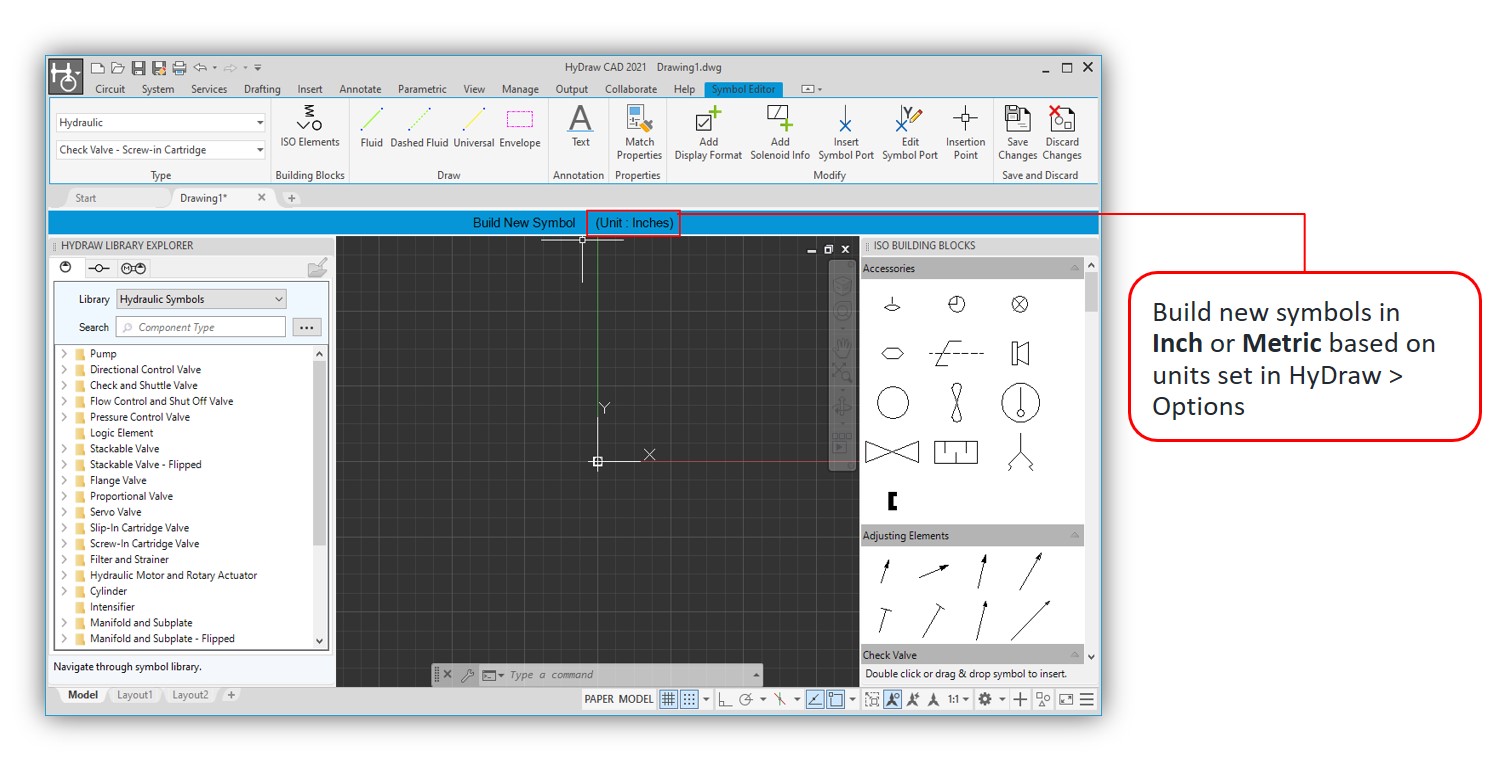Add a new drawing tab with plus button
The width and height of the screenshot is (1500, 770).
click(x=292, y=198)
